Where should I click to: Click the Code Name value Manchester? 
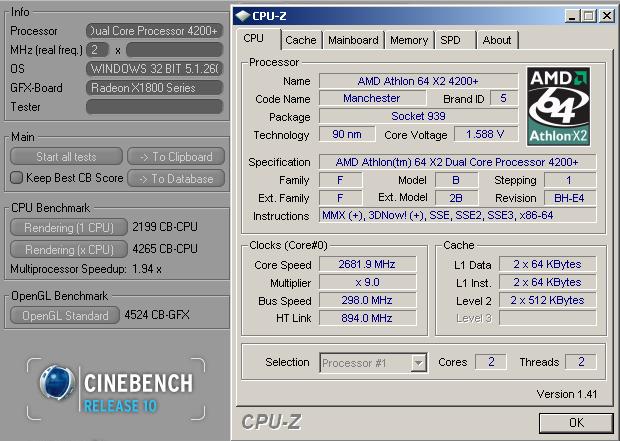pyautogui.click(x=372, y=98)
